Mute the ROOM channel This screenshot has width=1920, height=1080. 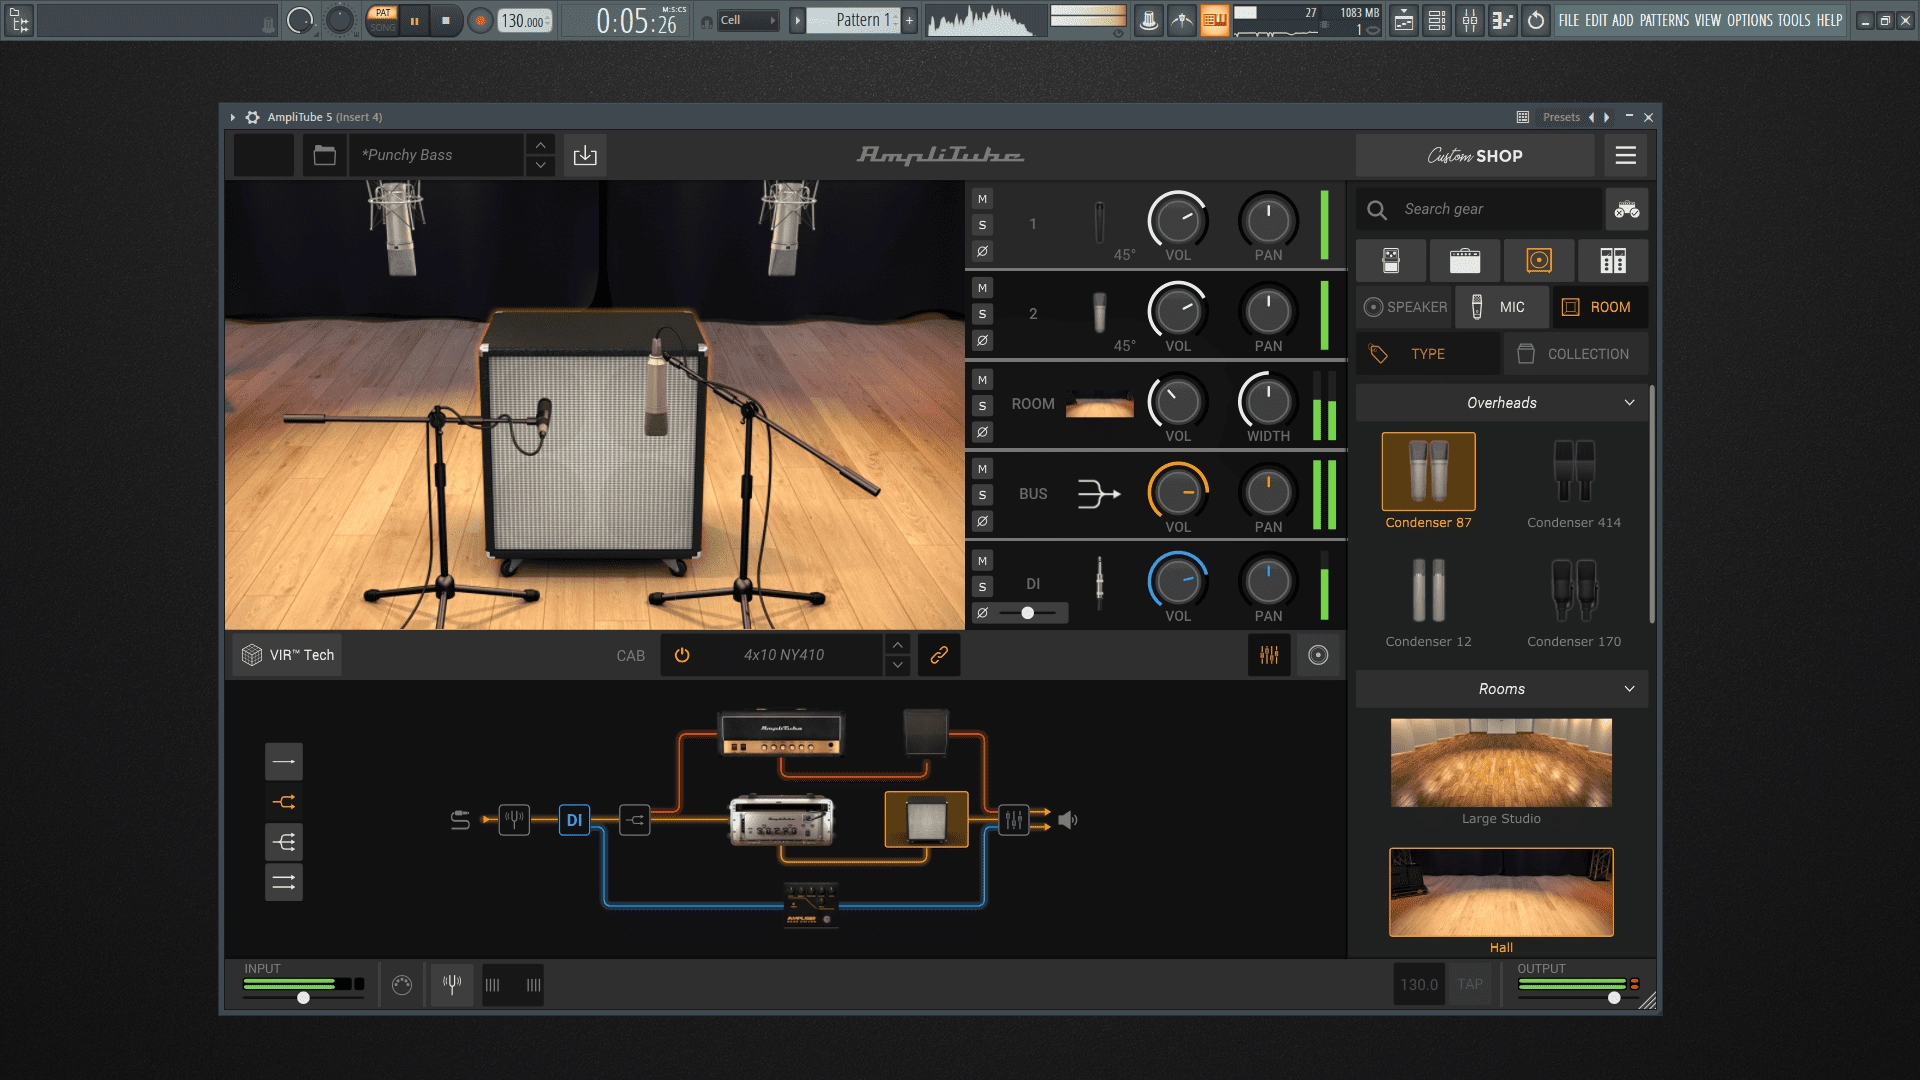982,380
